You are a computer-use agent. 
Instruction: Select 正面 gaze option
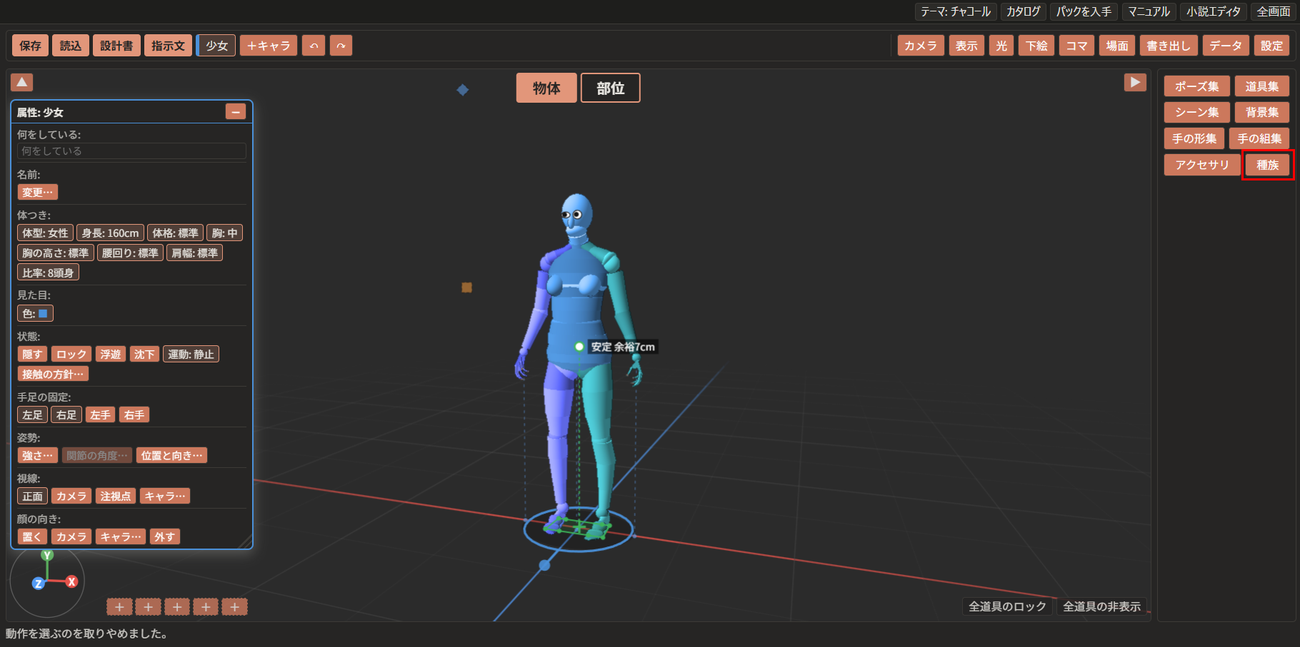click(33, 496)
